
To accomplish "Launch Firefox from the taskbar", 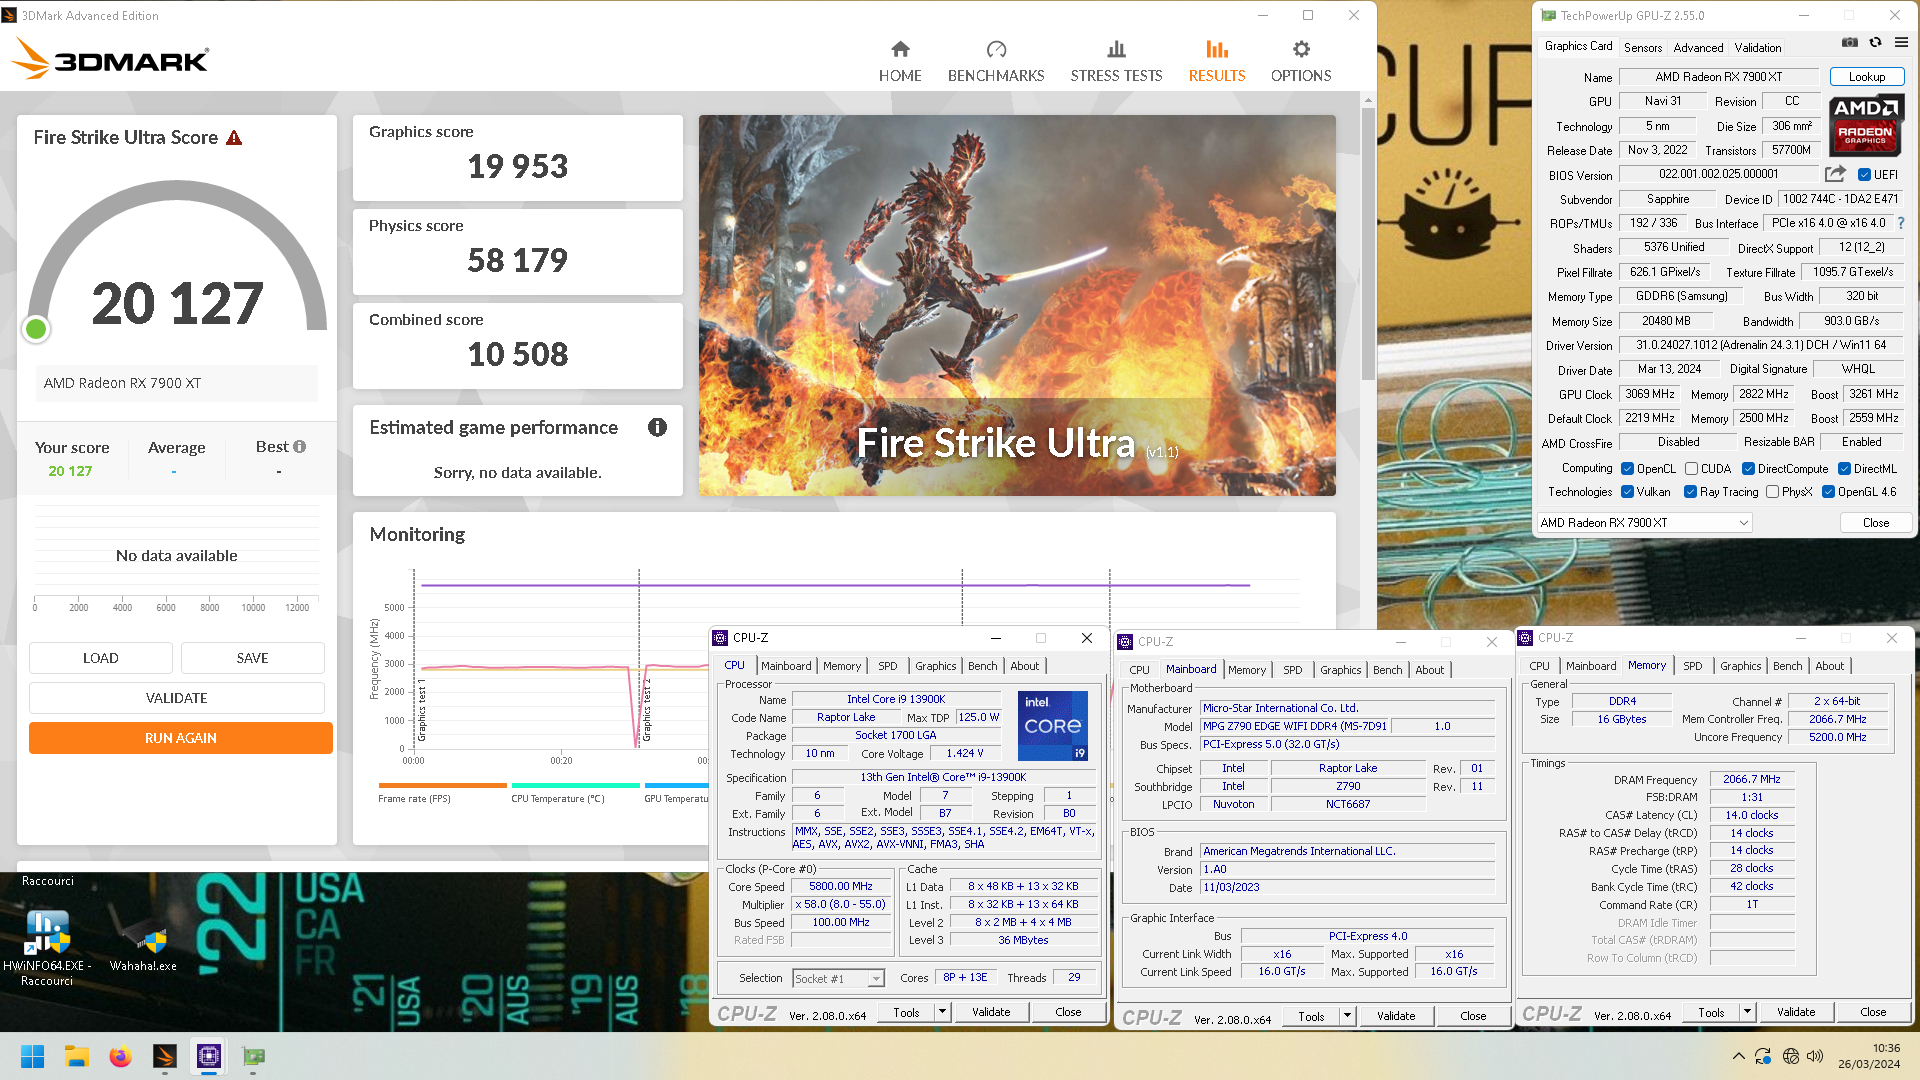I will [120, 1056].
